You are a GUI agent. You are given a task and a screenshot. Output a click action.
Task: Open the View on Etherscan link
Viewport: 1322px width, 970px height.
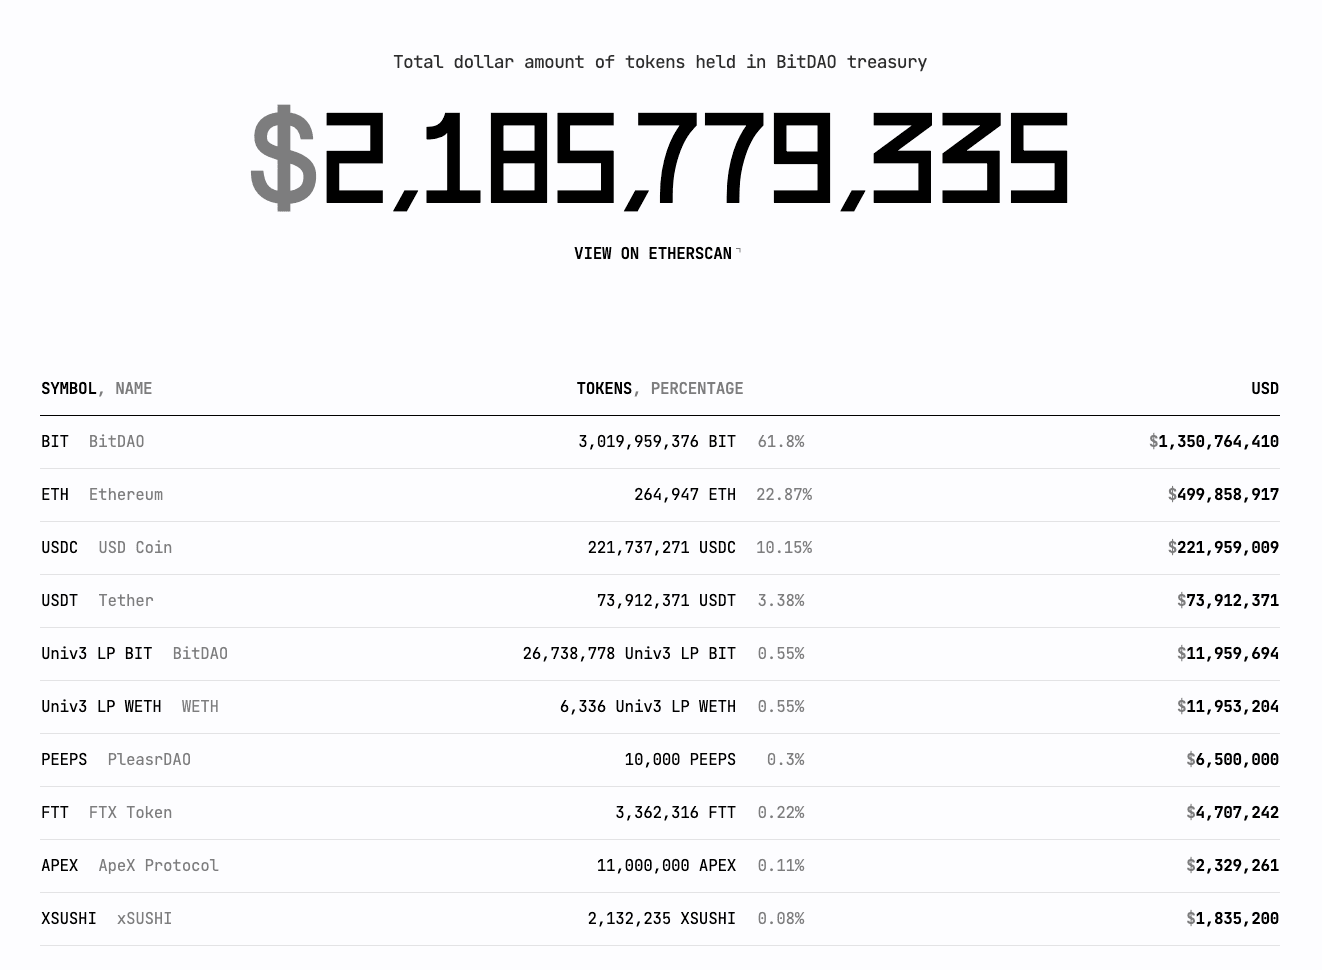(x=657, y=253)
